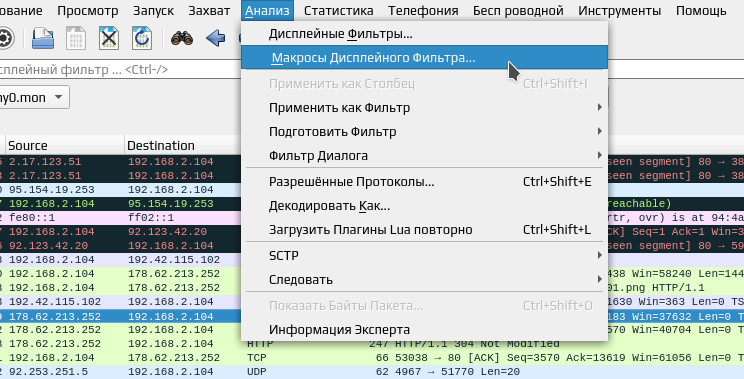Screen dimensions: 744x379
Task: Open the Просмотр menu
Action: (x=88, y=10)
